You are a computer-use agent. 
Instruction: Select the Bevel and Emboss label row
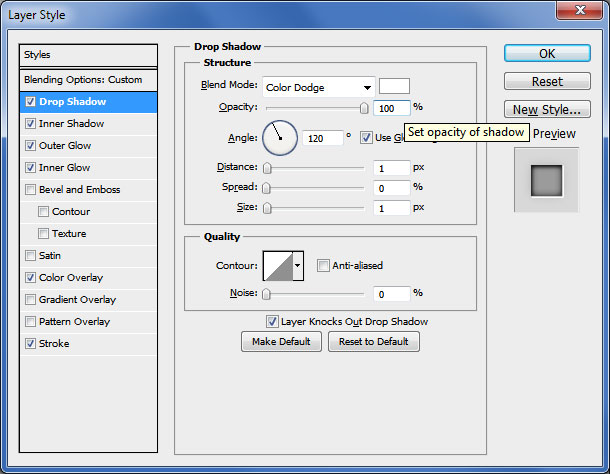tap(88, 190)
